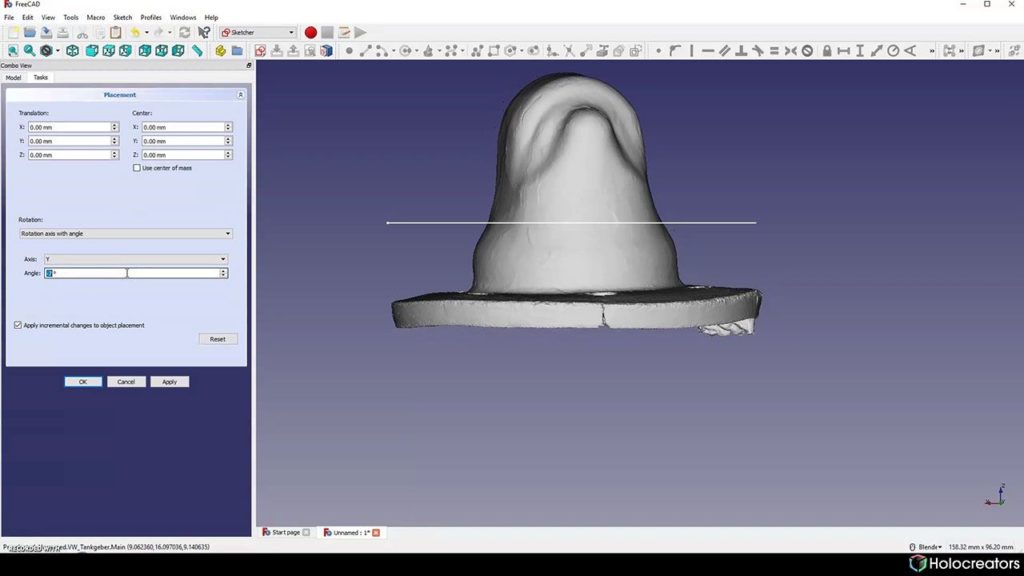Open the Macros list notepad icon

[x=344, y=33]
